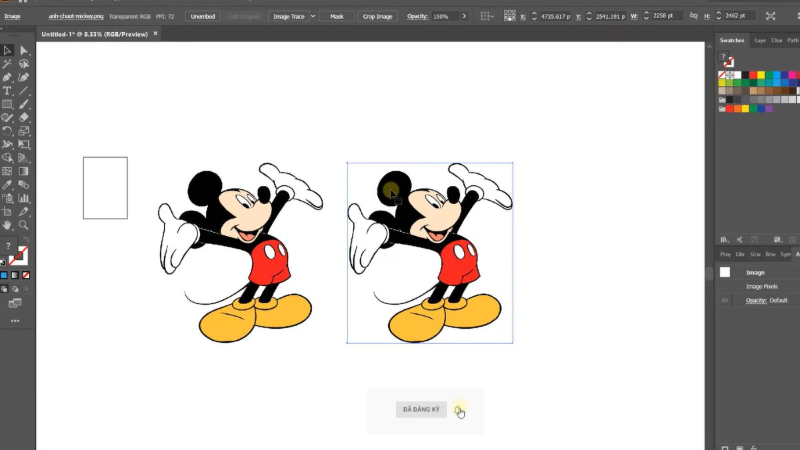Enable Draw Behind mode

[x=15, y=289]
